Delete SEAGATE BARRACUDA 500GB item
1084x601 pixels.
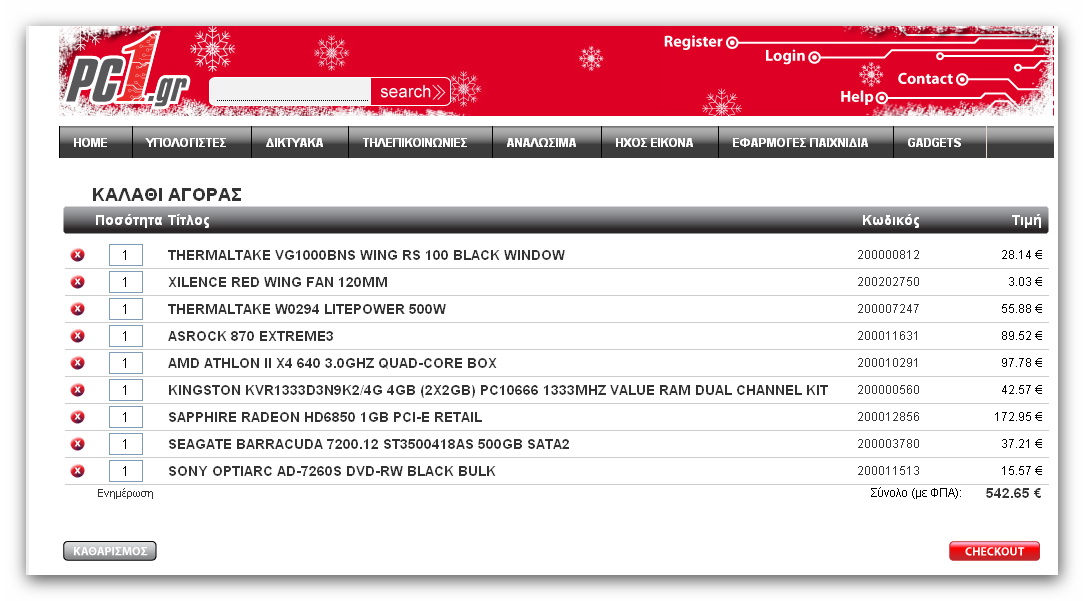(77, 444)
